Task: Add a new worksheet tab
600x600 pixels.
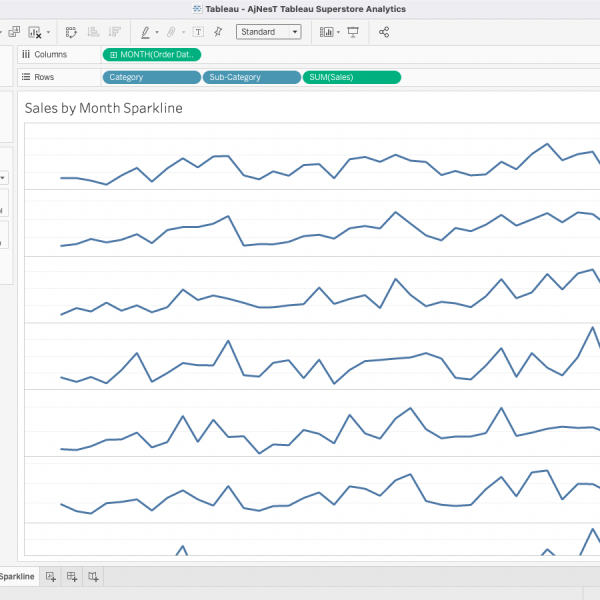Action: click(51, 576)
